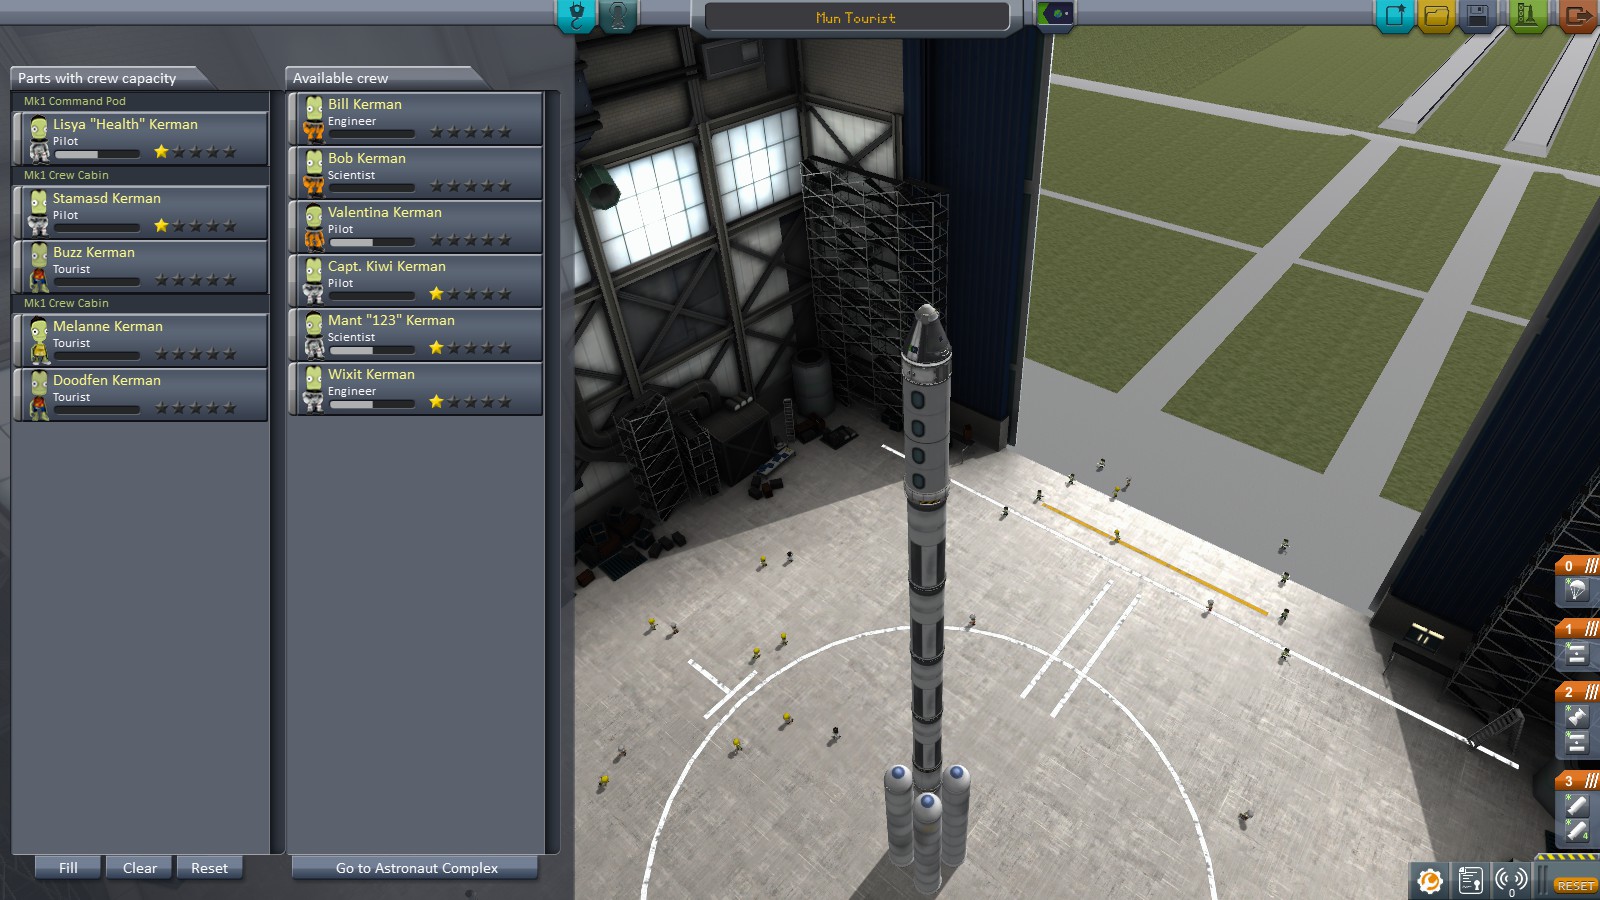Click the orange RESET staging button

pos(1575,885)
